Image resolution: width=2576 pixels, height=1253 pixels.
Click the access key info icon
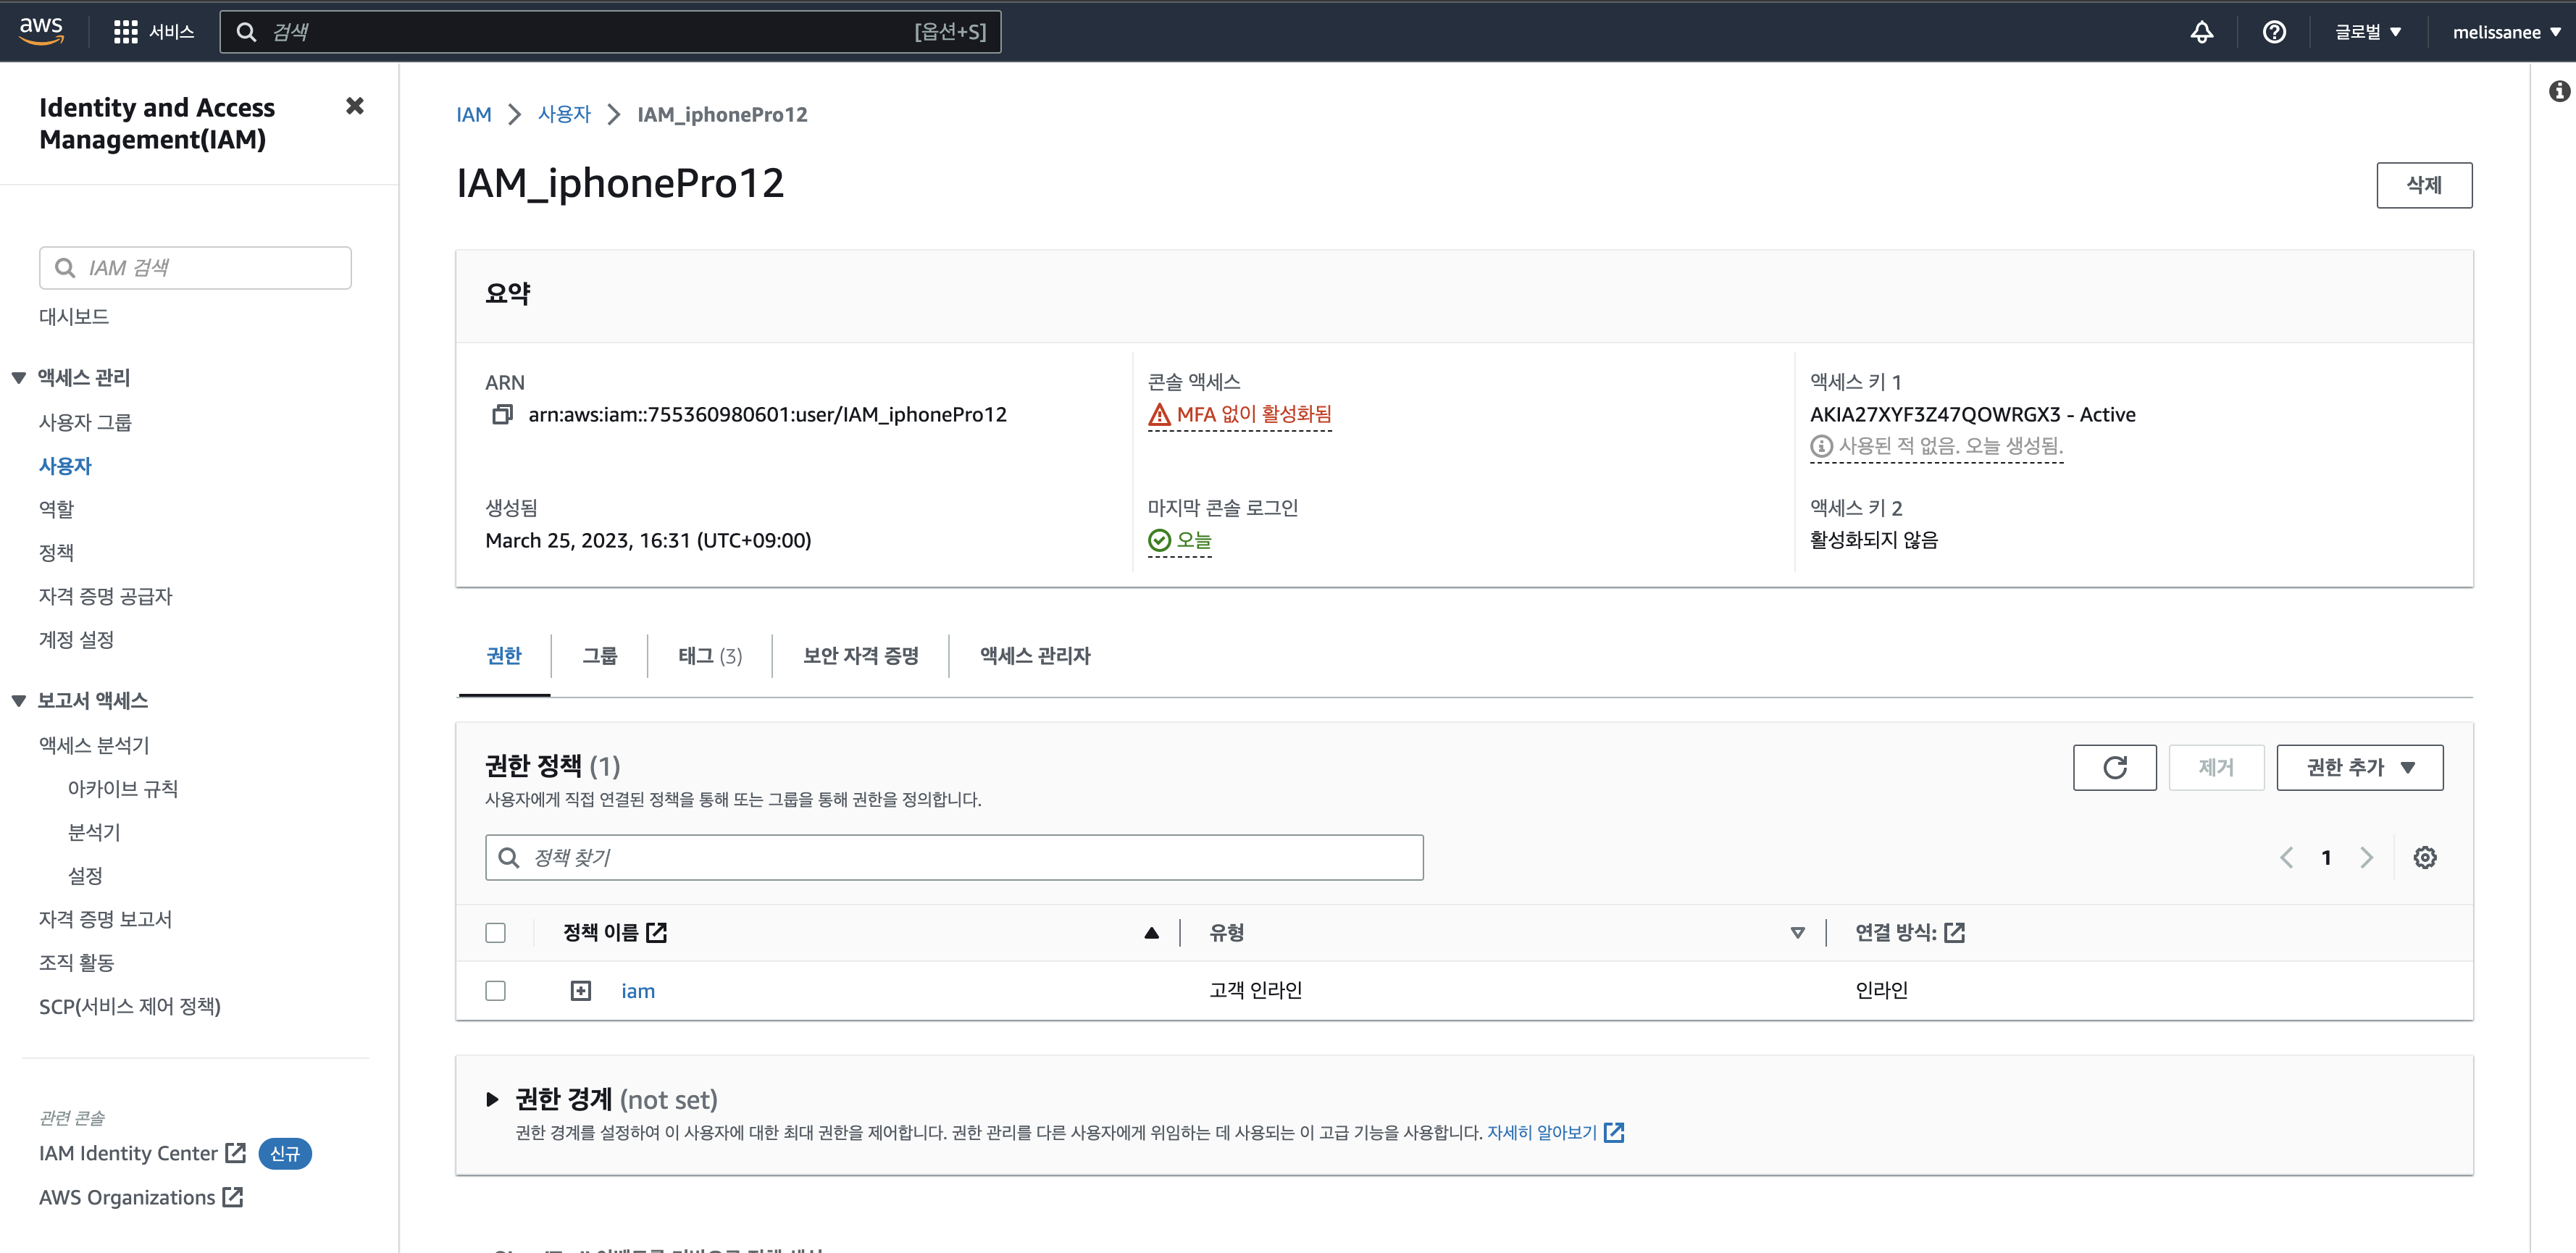tap(1821, 446)
